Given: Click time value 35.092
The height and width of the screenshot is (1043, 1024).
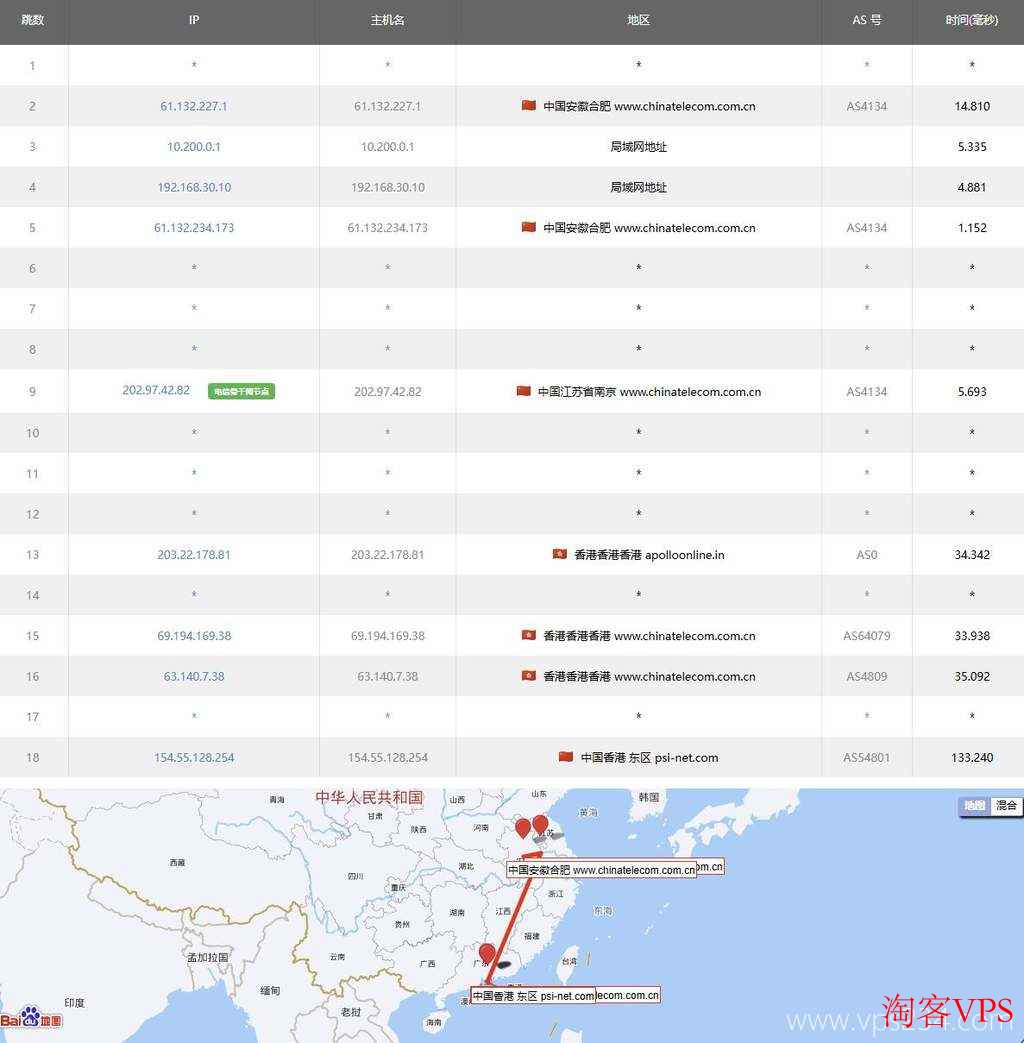Looking at the screenshot, I should (x=971, y=676).
